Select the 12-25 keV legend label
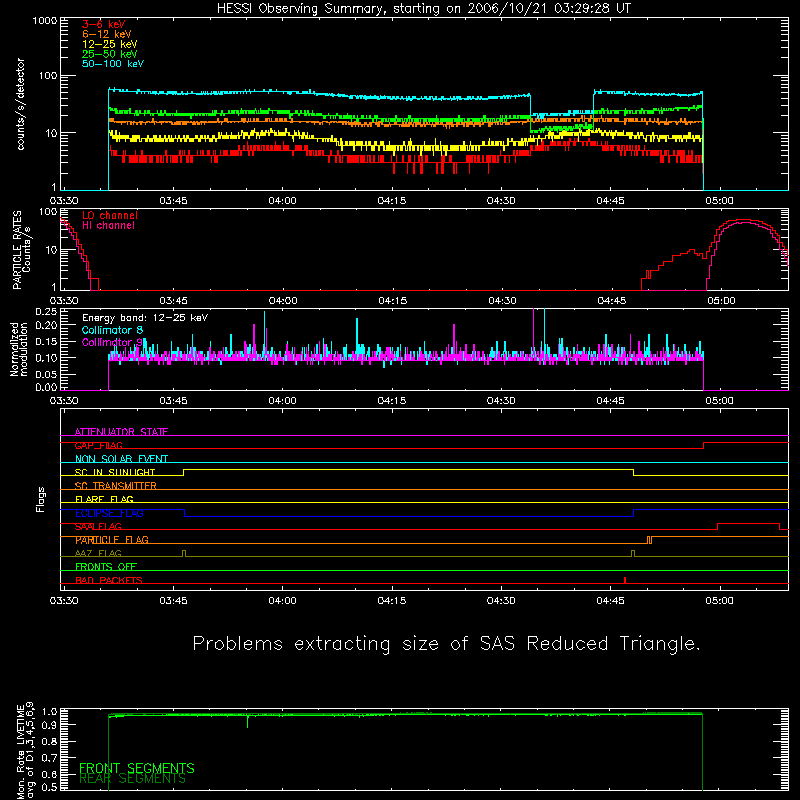This screenshot has height=800, width=800. pyautogui.click(x=110, y=44)
